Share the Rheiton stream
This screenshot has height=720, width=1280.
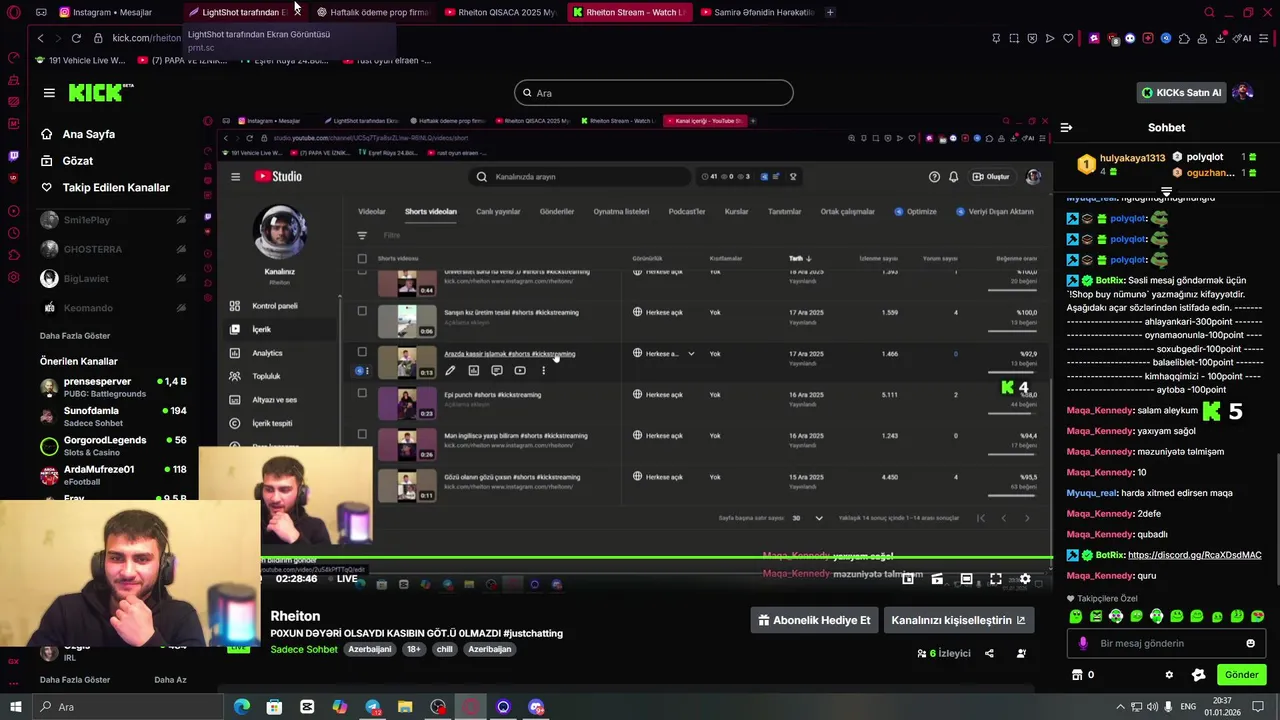[989, 653]
